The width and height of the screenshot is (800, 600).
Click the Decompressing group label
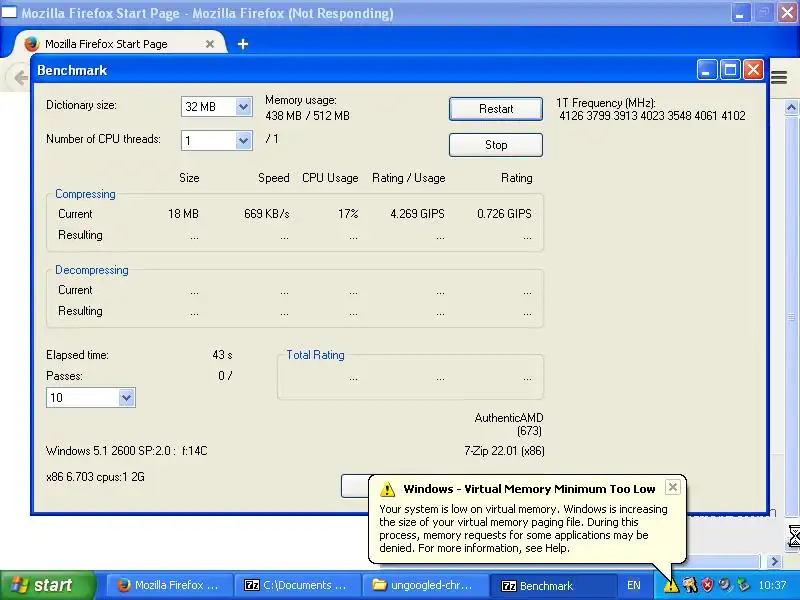tap(92, 270)
